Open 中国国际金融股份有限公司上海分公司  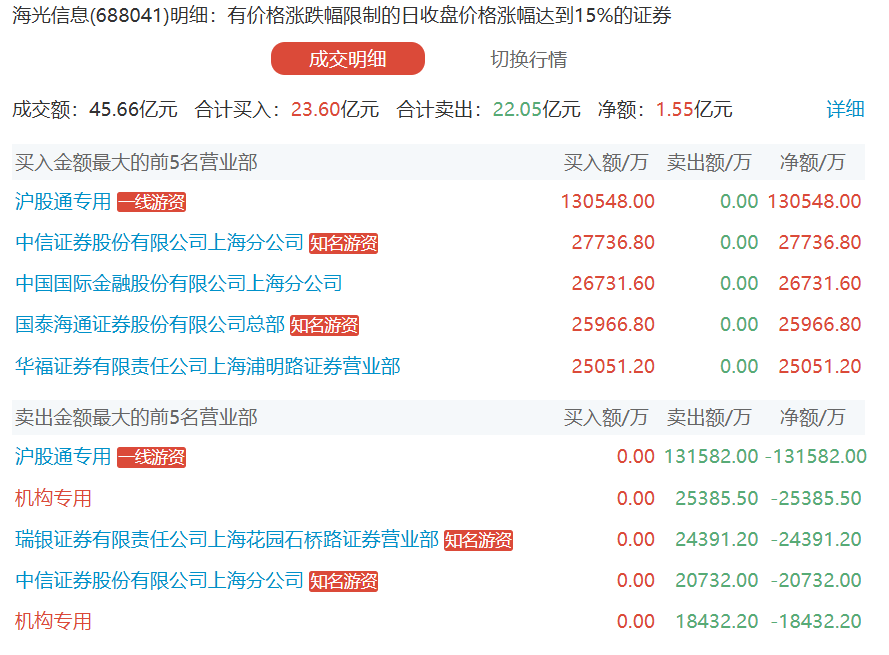coord(178,283)
